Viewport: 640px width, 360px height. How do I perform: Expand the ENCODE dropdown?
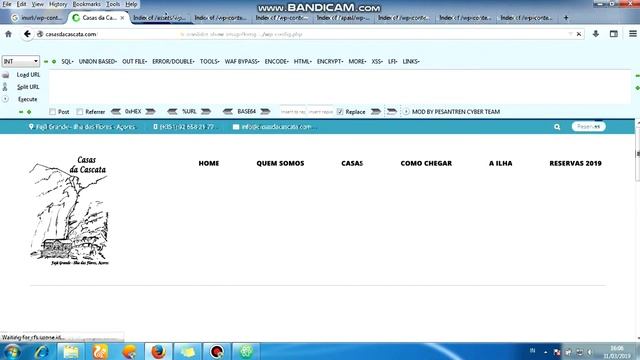pos(276,61)
